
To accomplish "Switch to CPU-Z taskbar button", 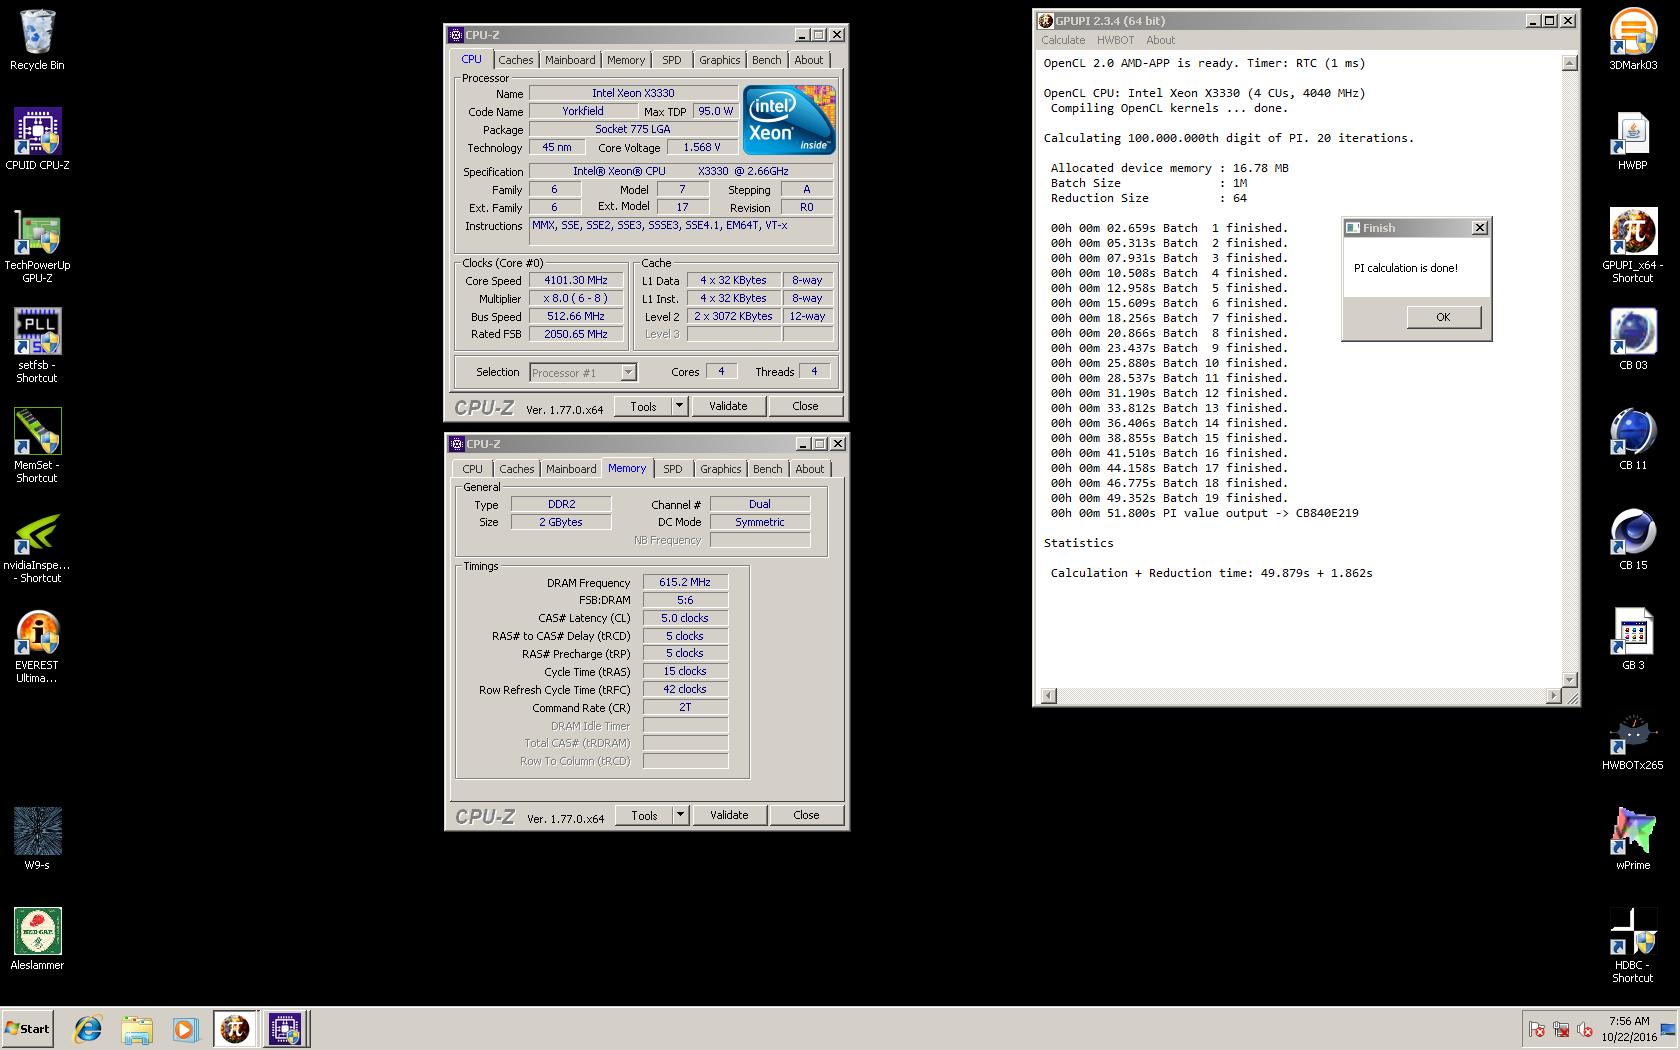I will click(285, 1029).
